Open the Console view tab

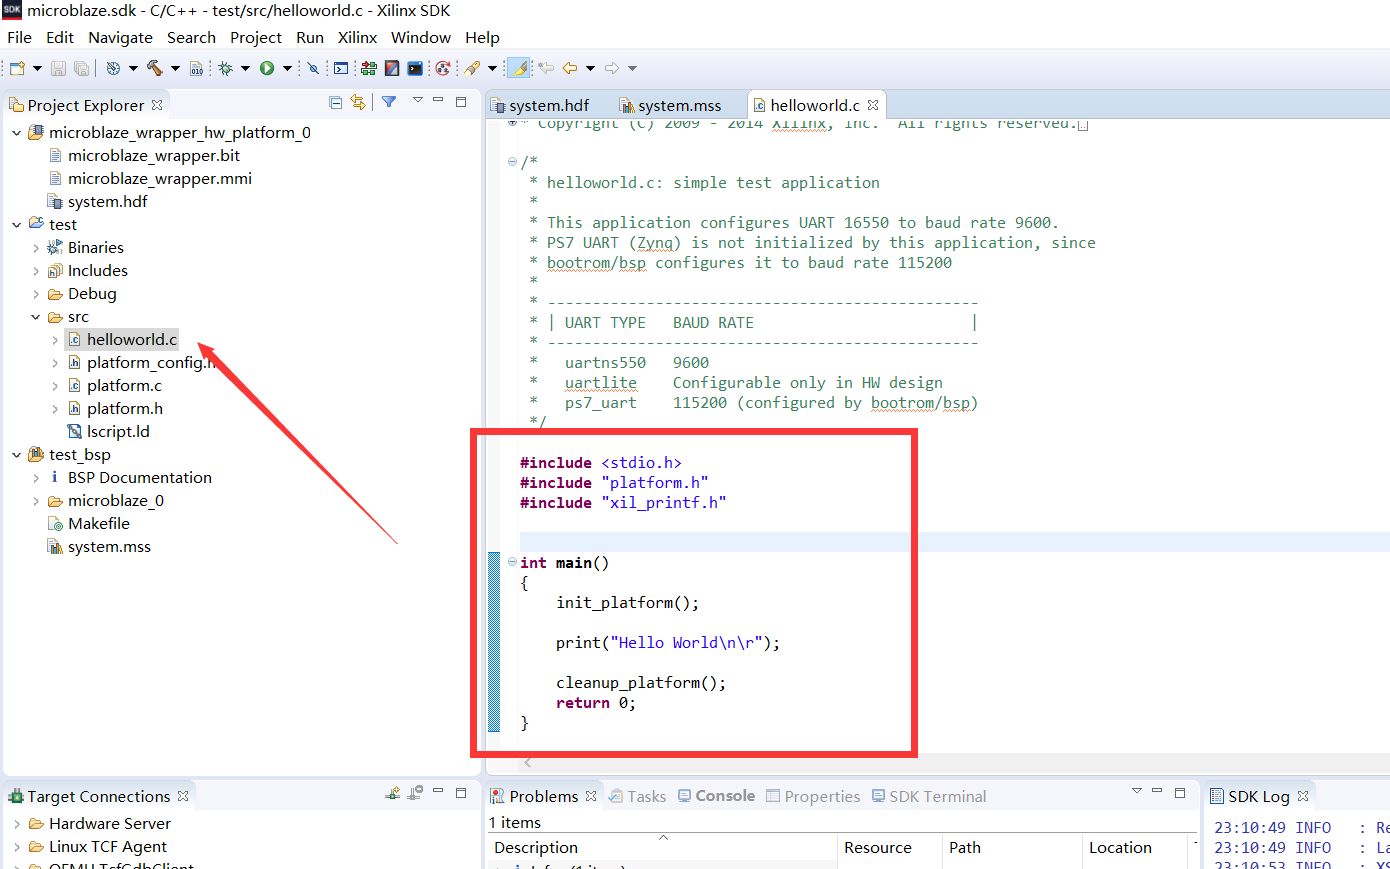(x=724, y=796)
